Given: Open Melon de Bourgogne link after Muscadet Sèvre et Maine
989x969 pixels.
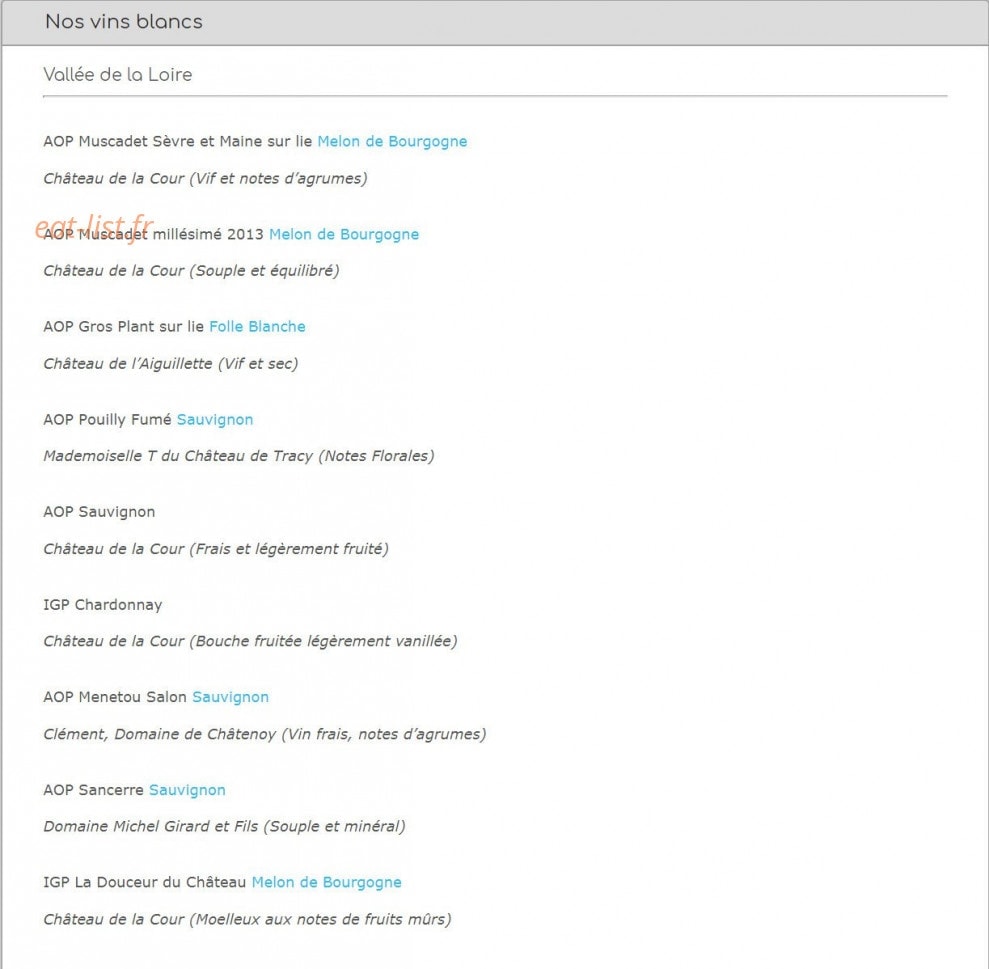Looking at the screenshot, I should [392, 141].
